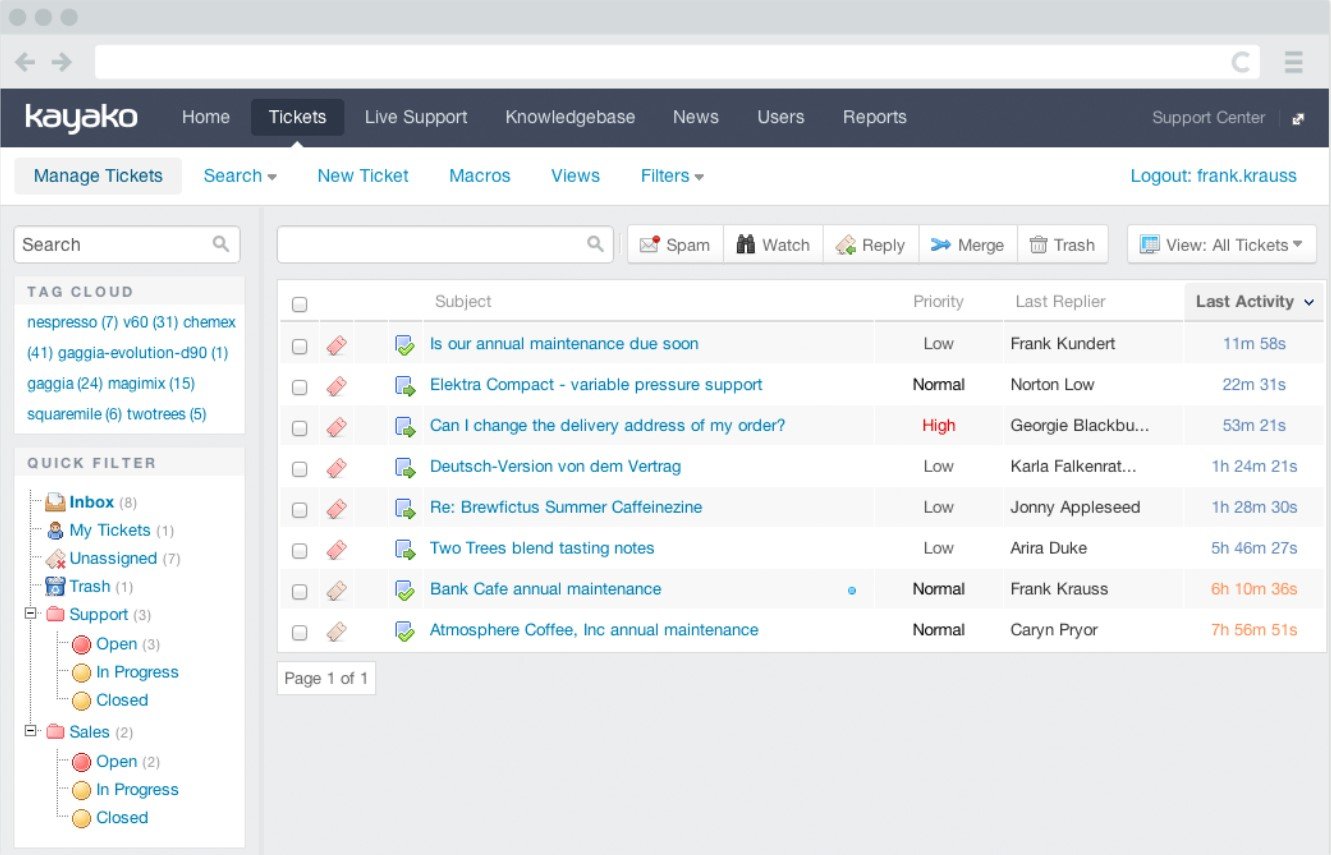Open the Macros link
The image size is (1331, 855).
click(480, 176)
